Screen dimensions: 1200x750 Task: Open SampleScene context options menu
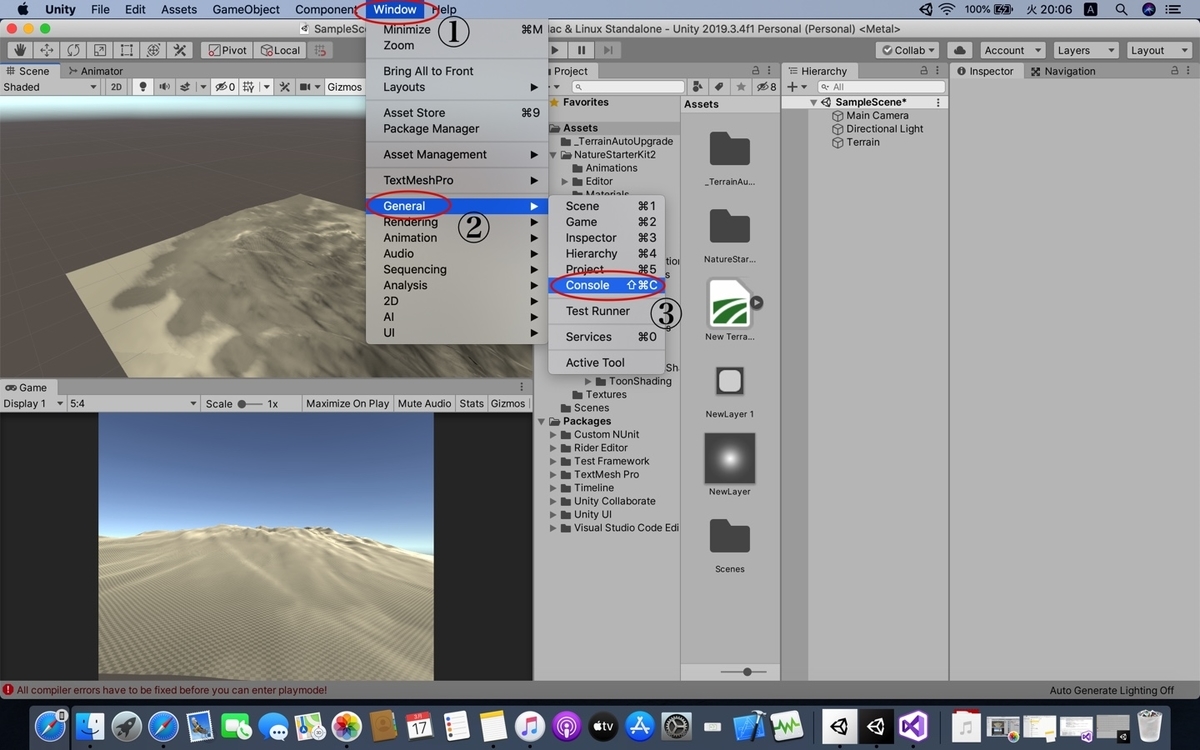[938, 102]
